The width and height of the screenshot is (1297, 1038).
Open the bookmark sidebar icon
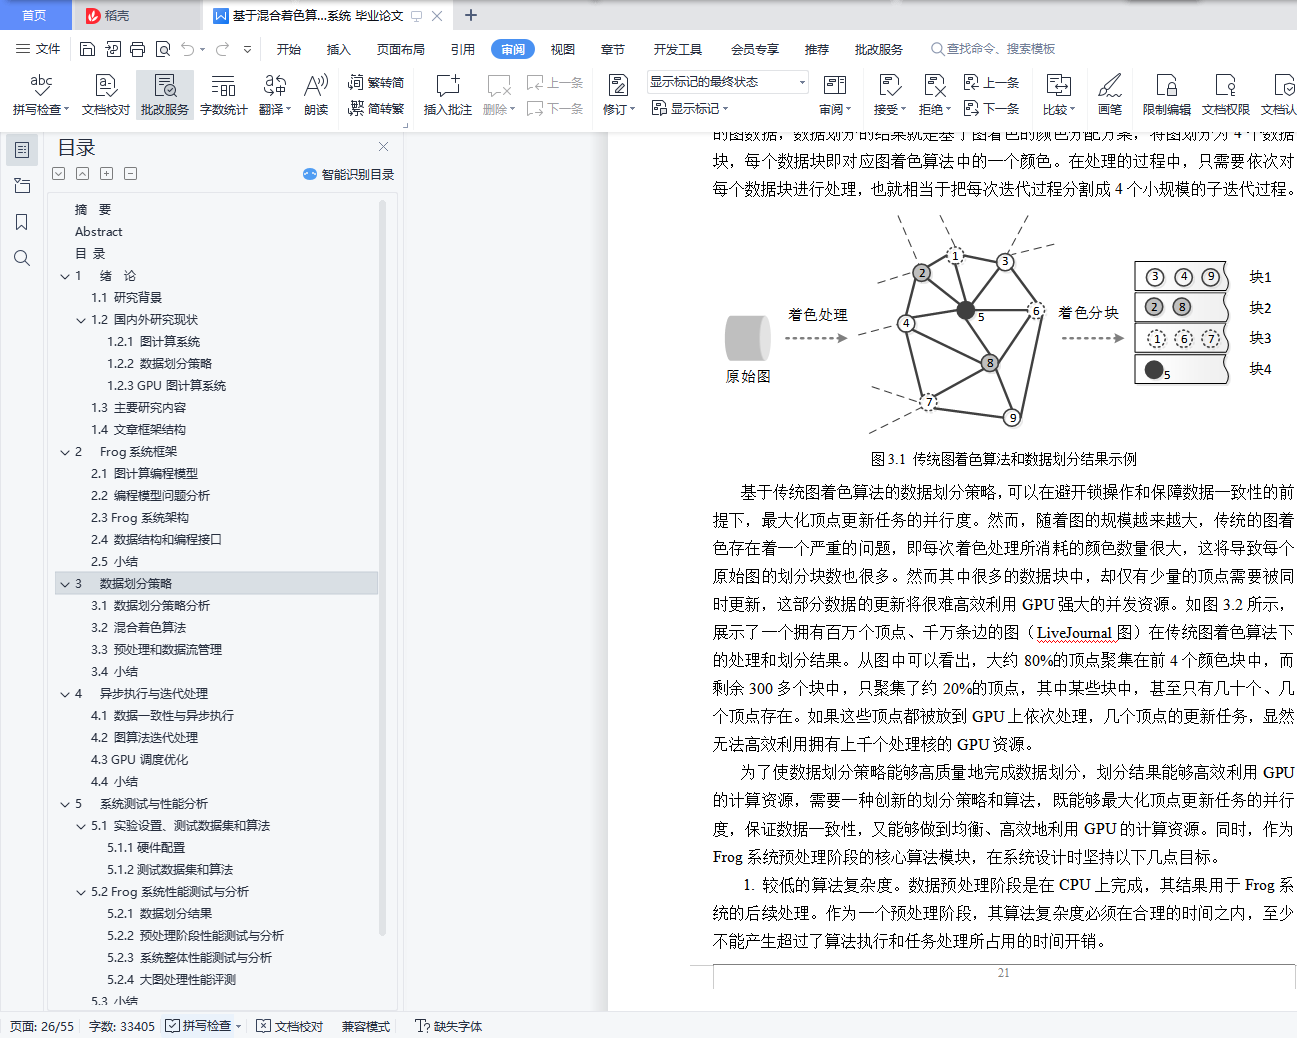click(x=22, y=222)
